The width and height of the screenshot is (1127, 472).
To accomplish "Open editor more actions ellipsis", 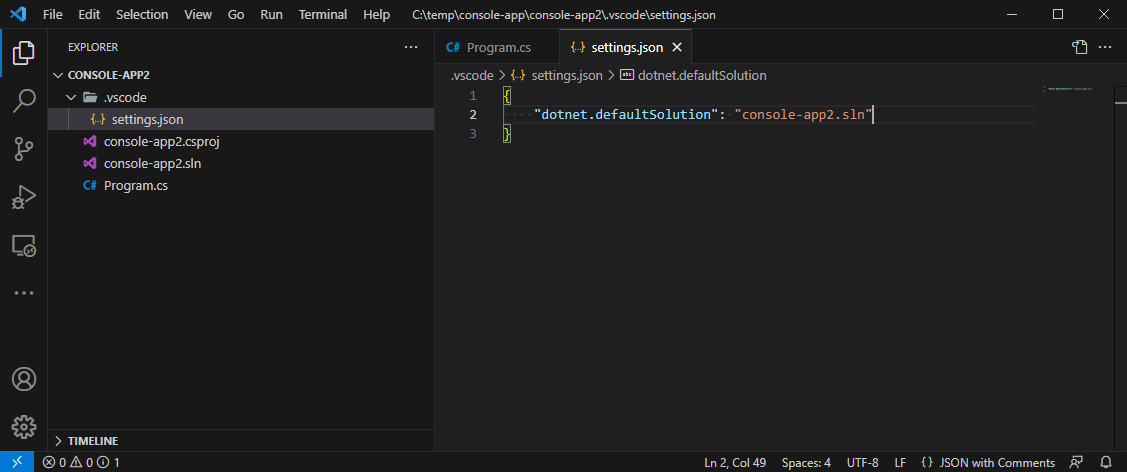I will [1105, 47].
